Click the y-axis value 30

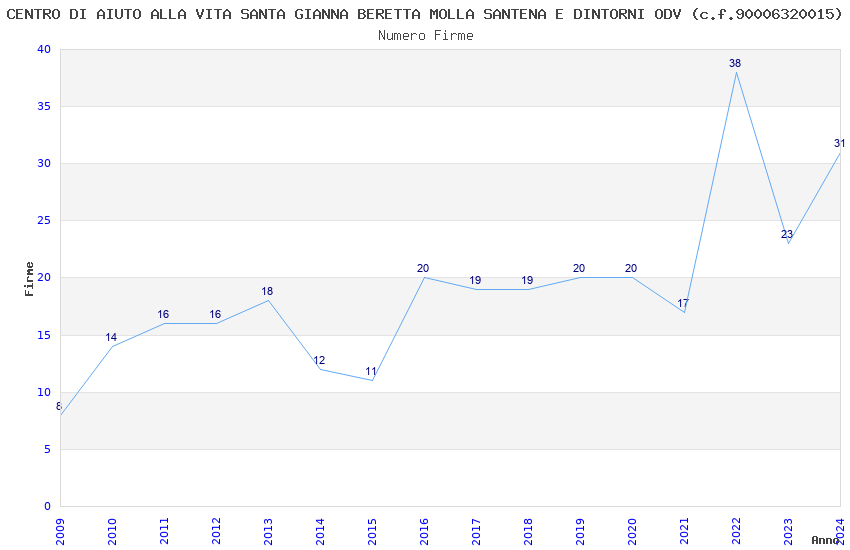click(44, 164)
